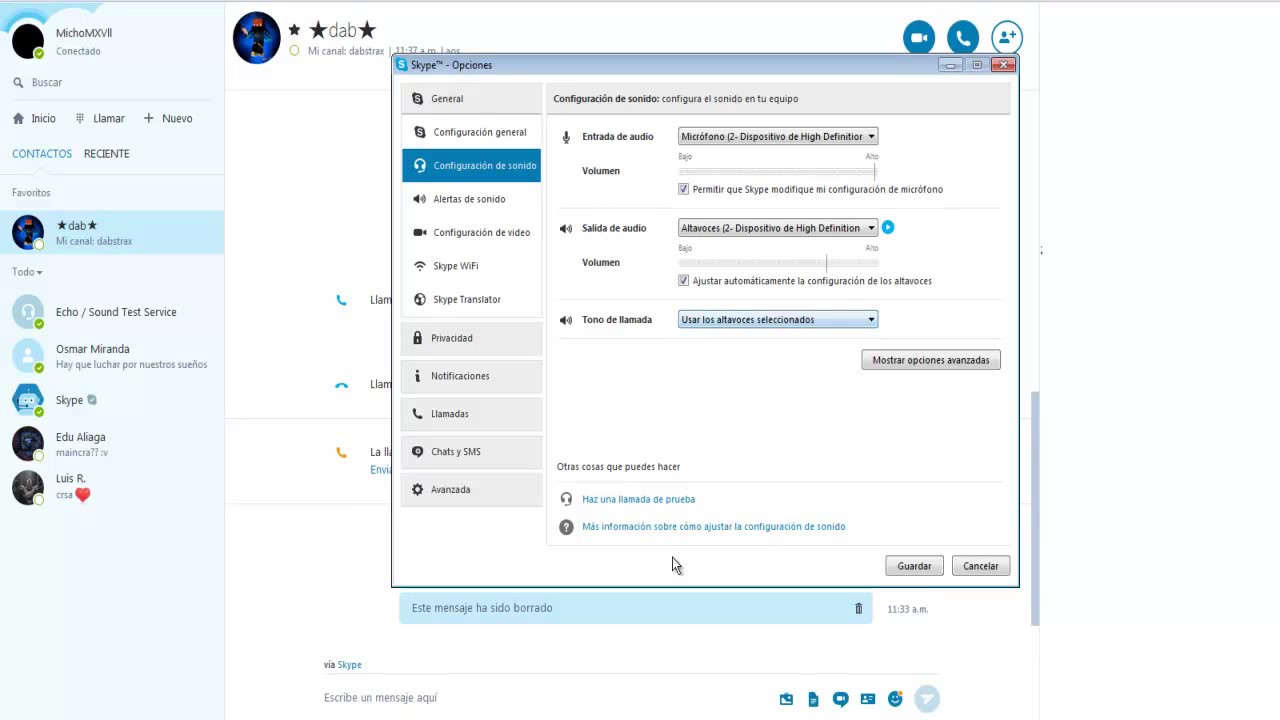
Task: Click the Buscar search field
Action: (112, 83)
